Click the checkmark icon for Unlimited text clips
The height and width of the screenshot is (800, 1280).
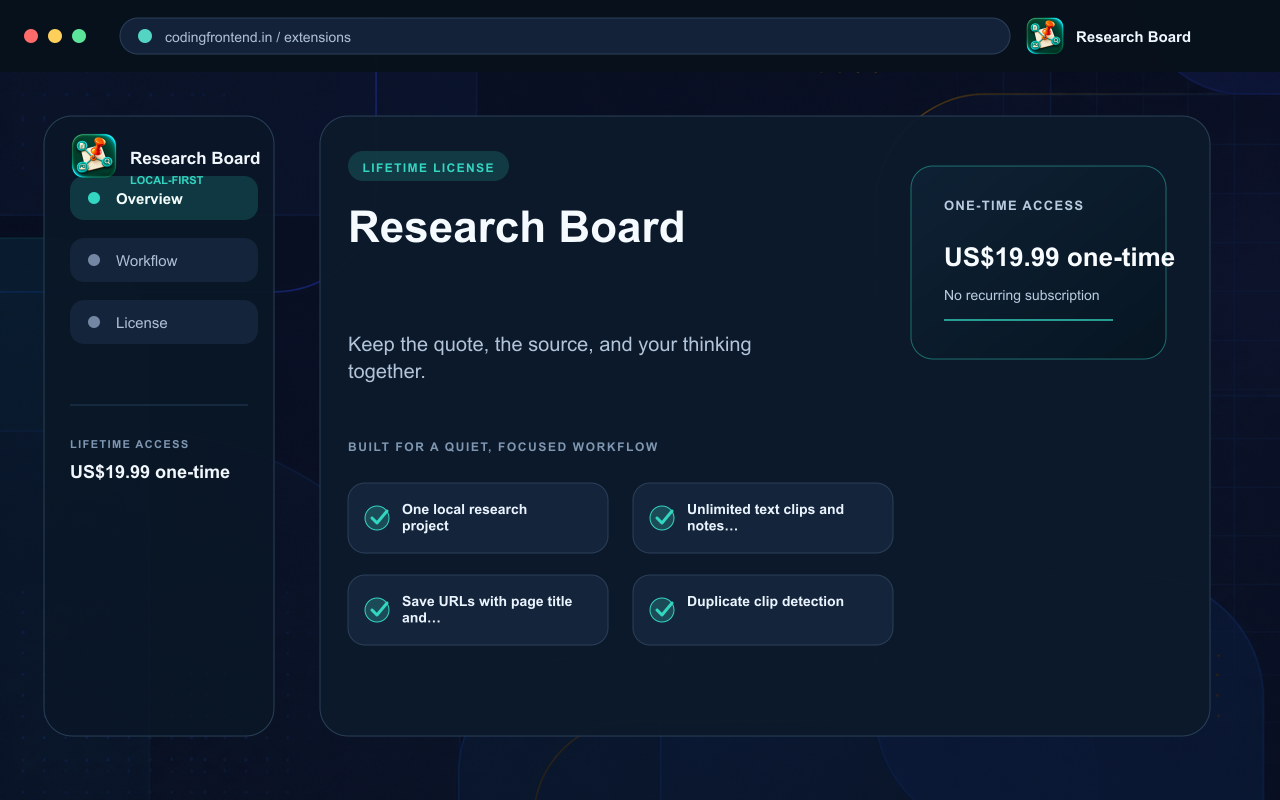[x=662, y=518]
